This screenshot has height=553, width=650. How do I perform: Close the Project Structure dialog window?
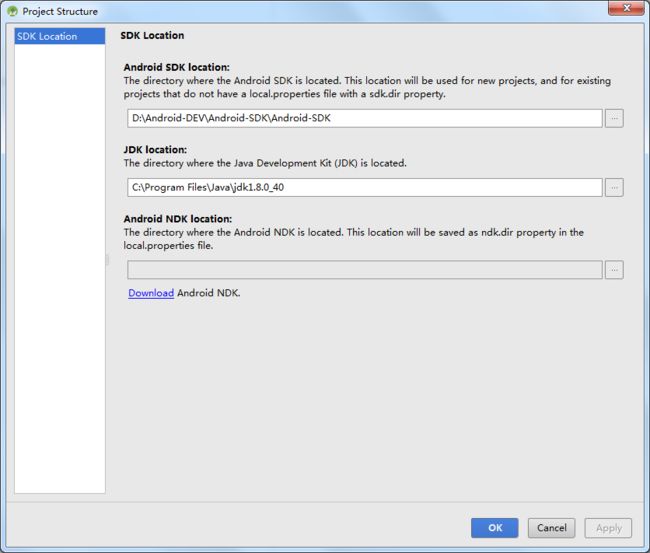626,8
